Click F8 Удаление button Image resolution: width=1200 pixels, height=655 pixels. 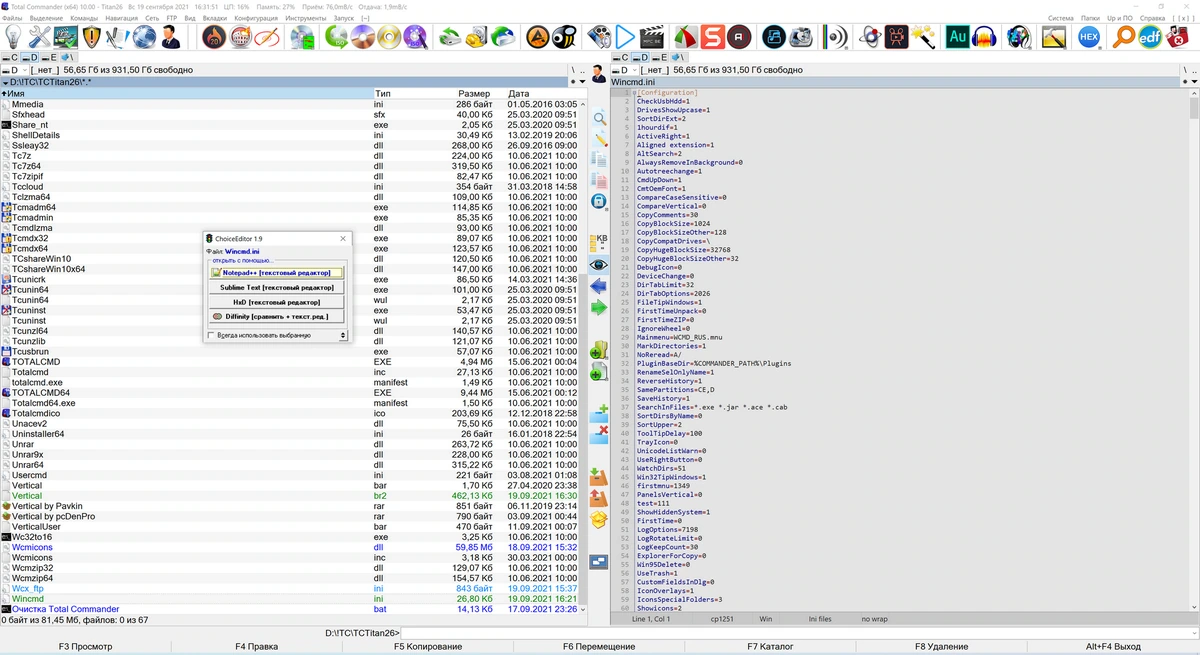(x=941, y=647)
